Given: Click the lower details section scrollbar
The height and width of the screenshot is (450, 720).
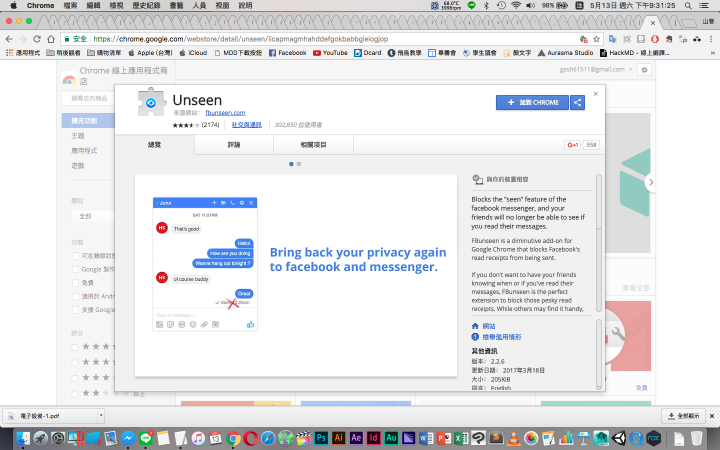Looking at the screenshot, I should tap(599, 354).
